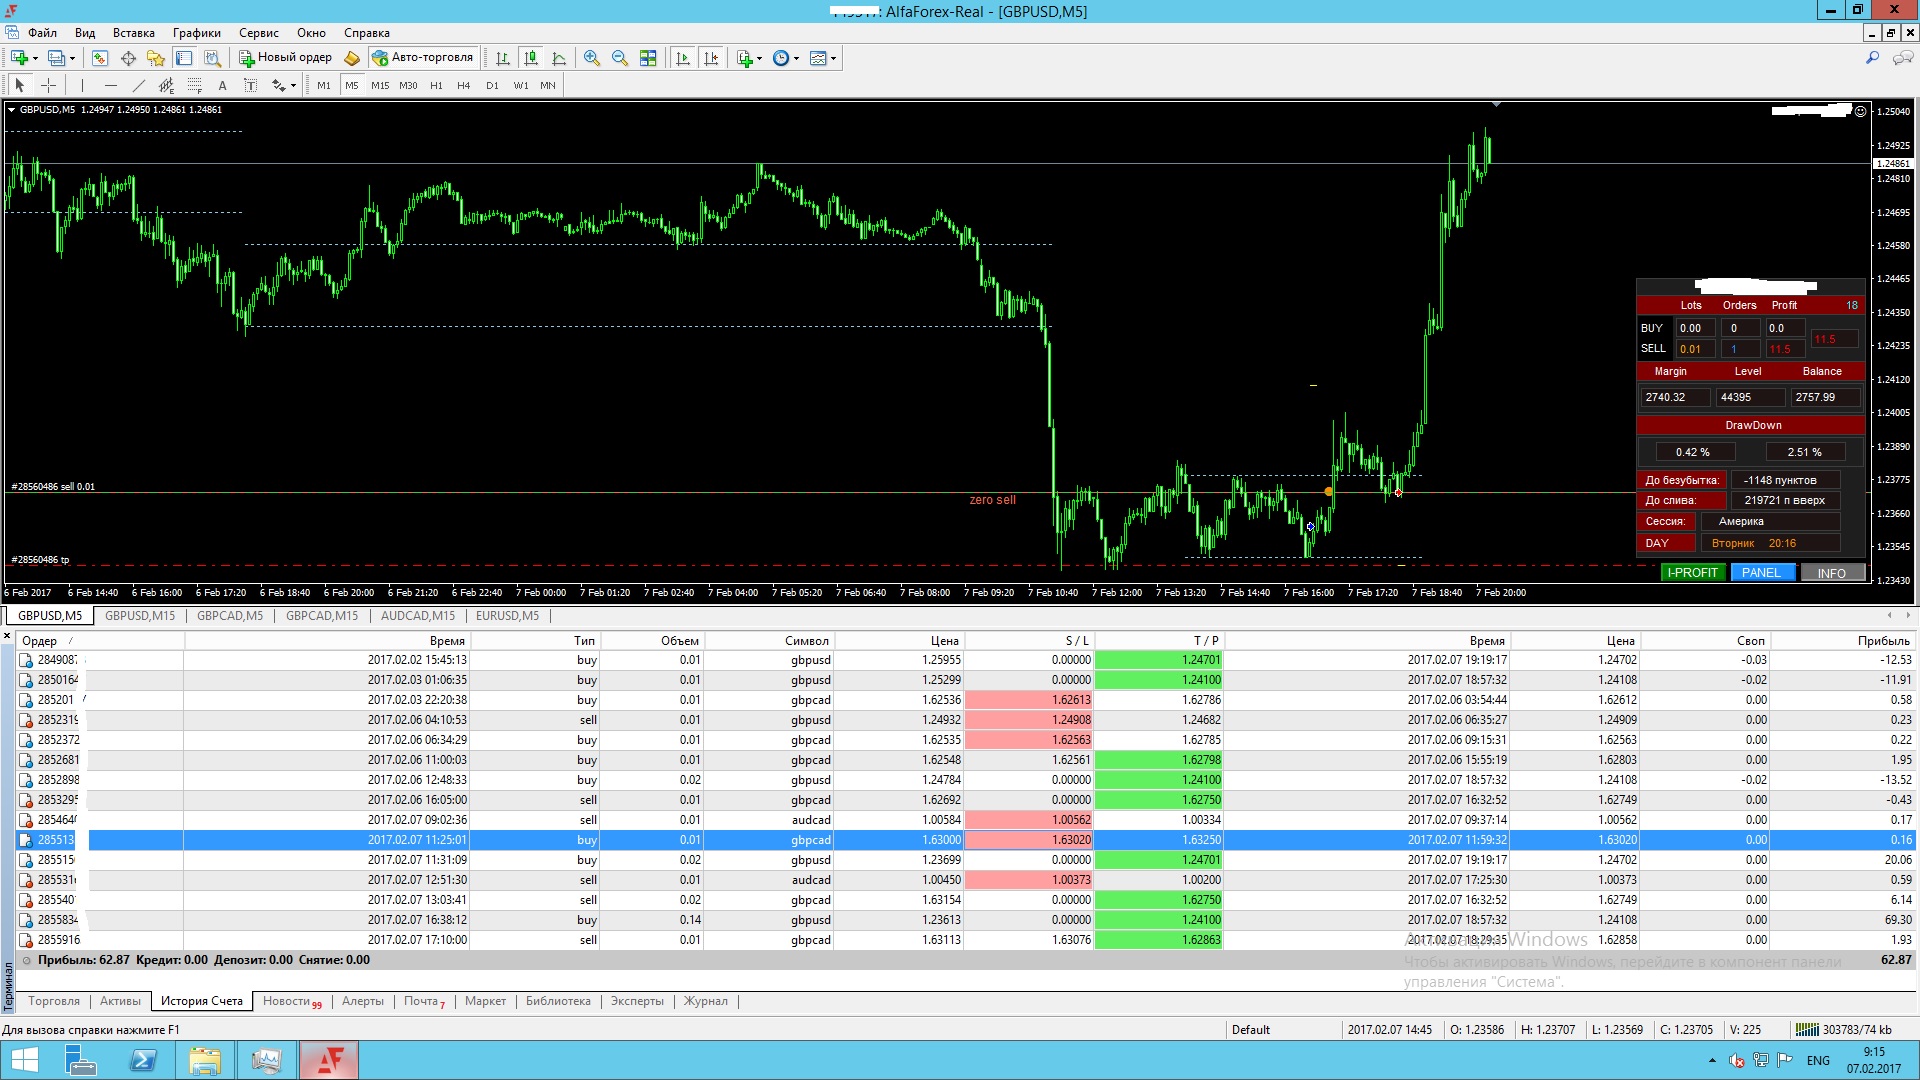Switch to M1 timeframe

324,85
